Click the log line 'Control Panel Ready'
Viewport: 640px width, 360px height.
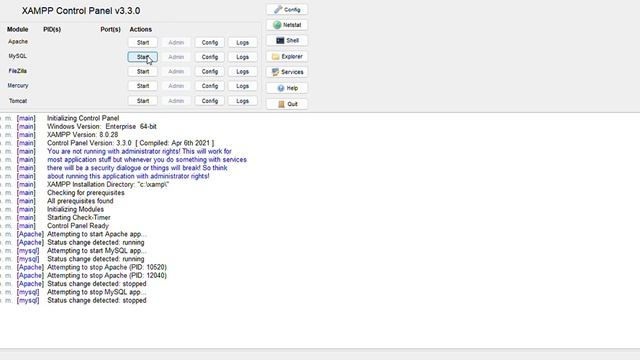(78, 226)
